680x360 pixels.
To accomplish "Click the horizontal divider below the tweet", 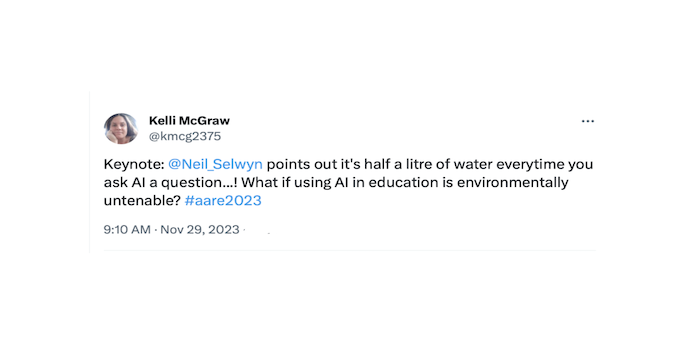I will pyautogui.click(x=350, y=250).
